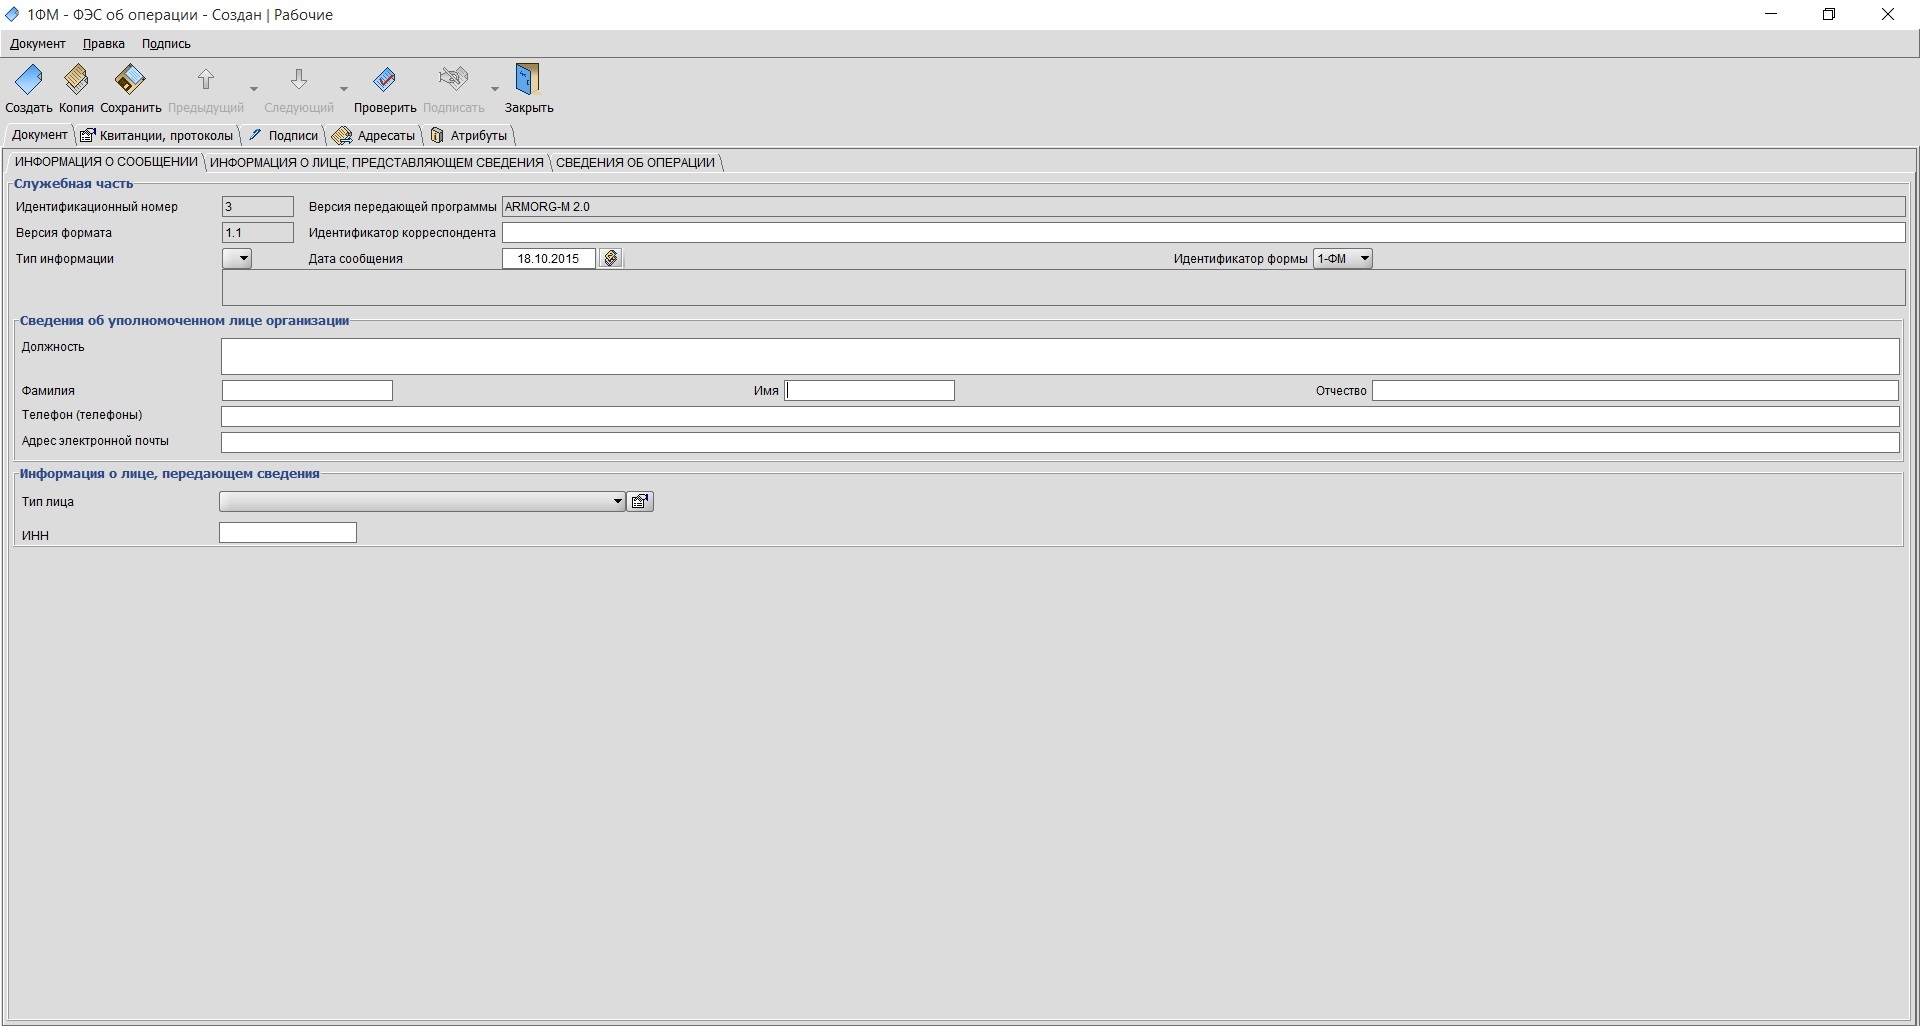The height and width of the screenshot is (1026, 1920).
Task: Open the Тип лица combo box
Action: [422, 501]
